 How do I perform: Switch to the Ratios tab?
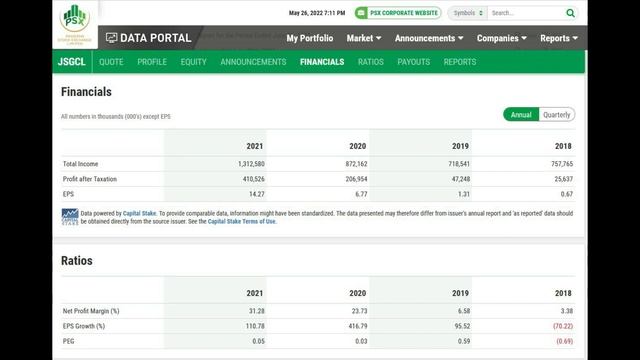point(371,62)
